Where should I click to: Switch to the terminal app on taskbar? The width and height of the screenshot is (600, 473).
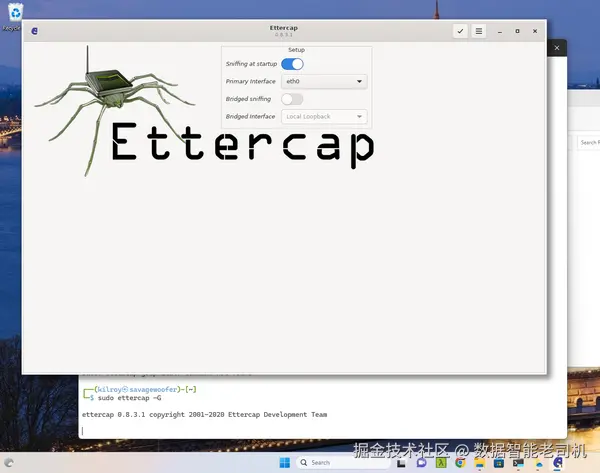click(518, 463)
